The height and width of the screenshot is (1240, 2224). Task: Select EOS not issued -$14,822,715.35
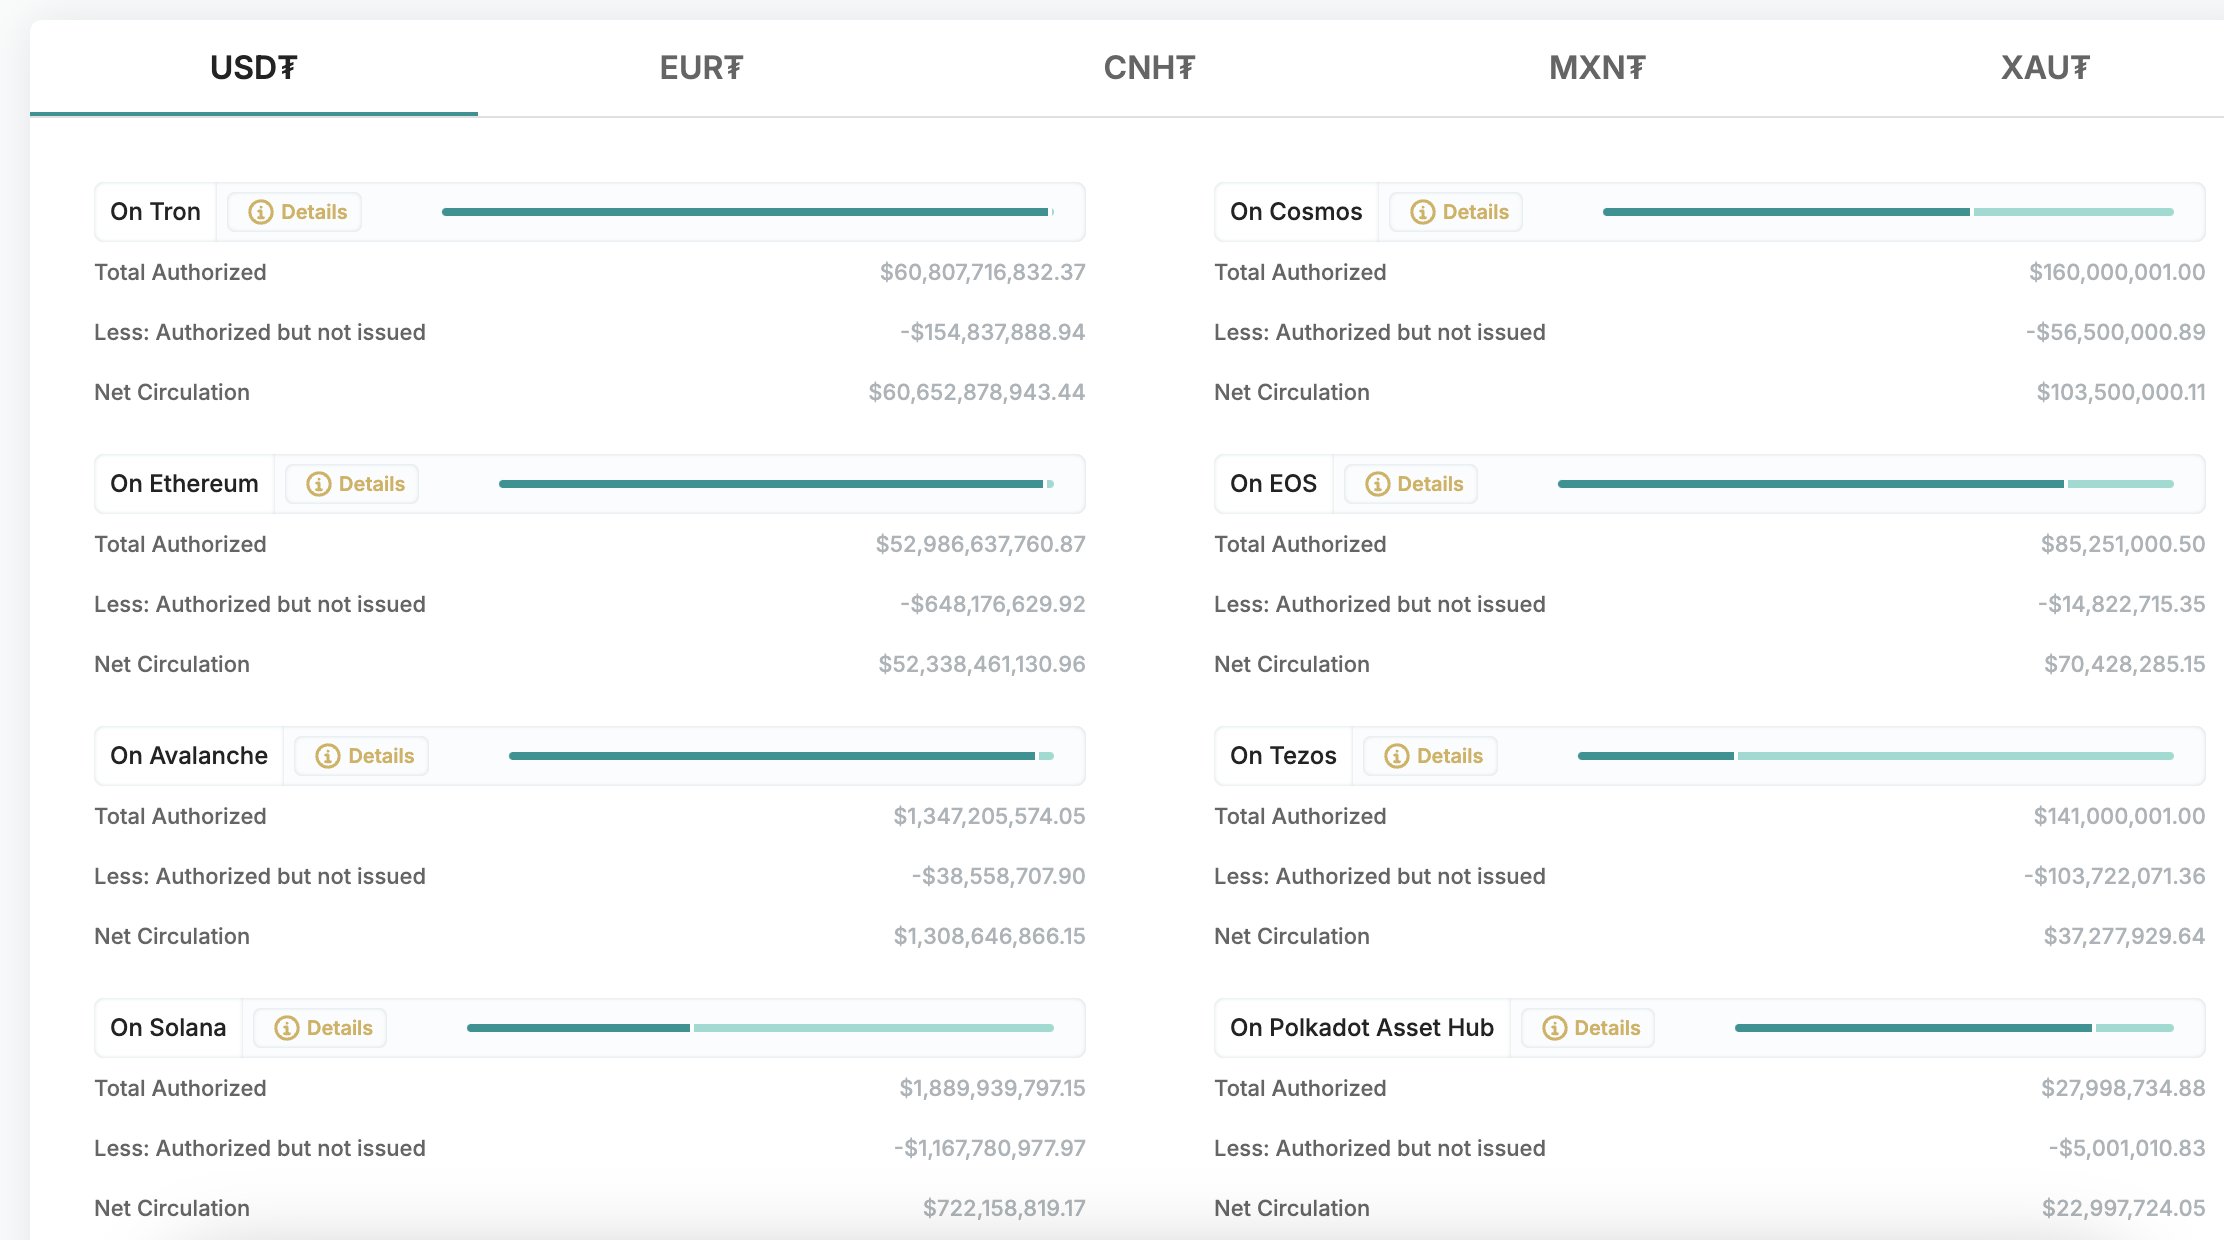coord(2121,604)
